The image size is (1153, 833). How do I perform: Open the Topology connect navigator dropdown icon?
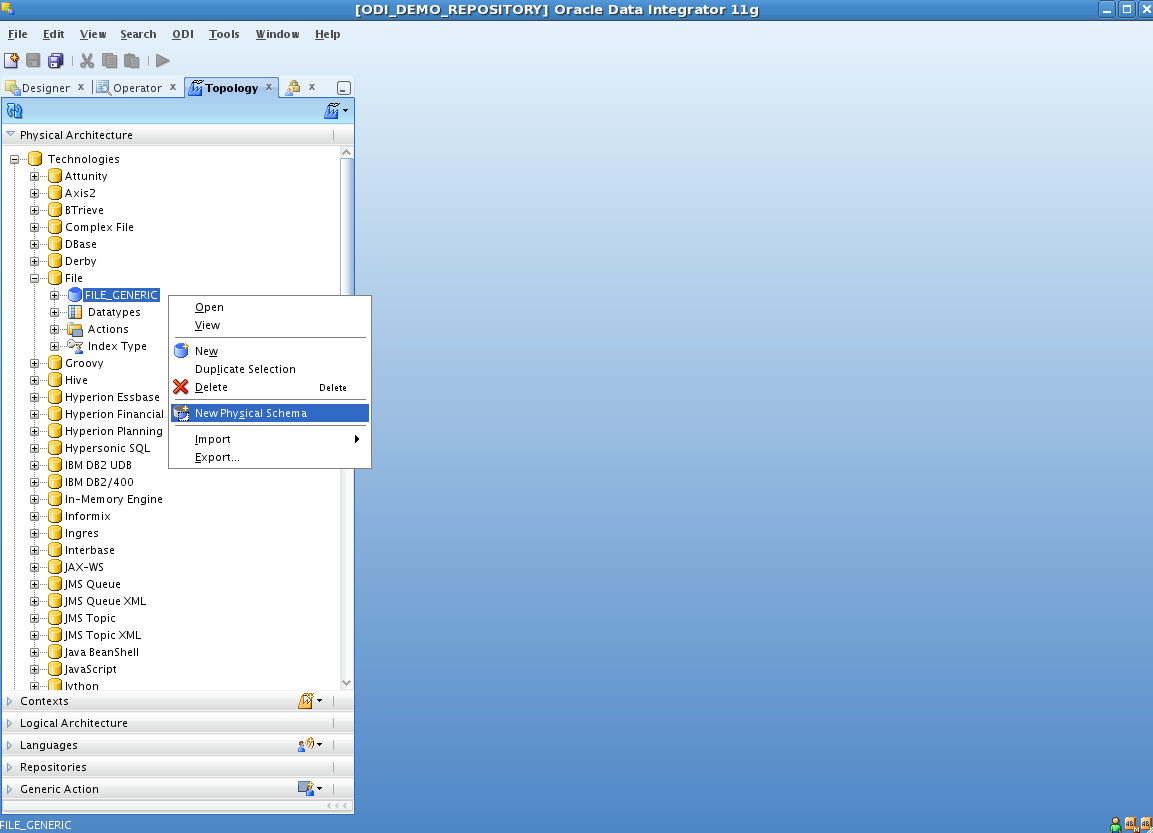(x=336, y=110)
